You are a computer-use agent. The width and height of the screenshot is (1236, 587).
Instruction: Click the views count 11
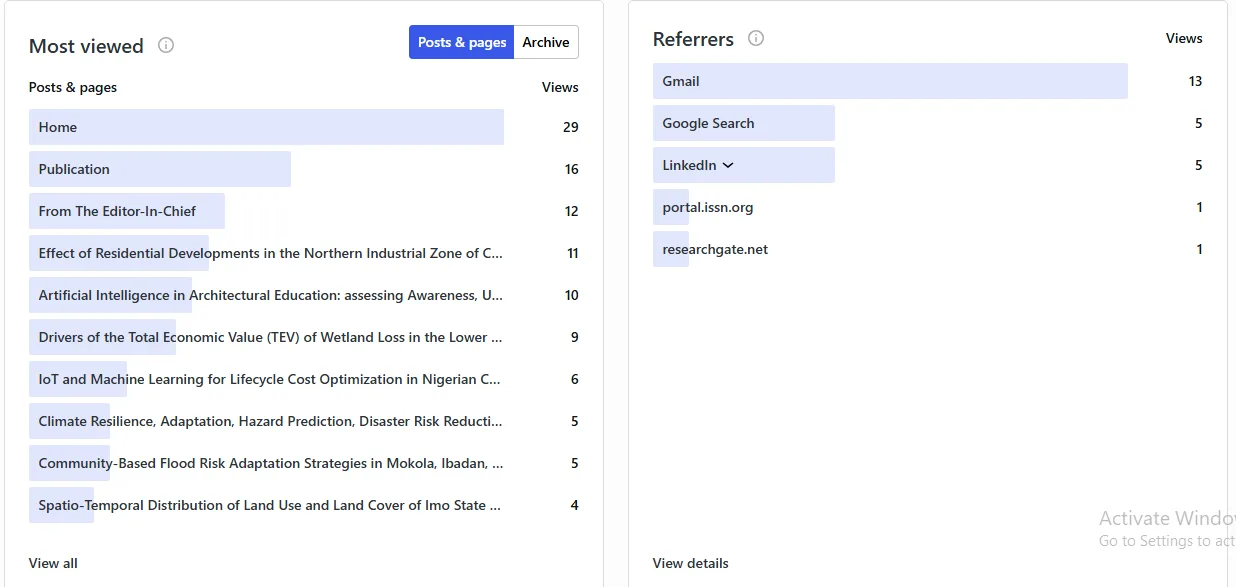[573, 253]
